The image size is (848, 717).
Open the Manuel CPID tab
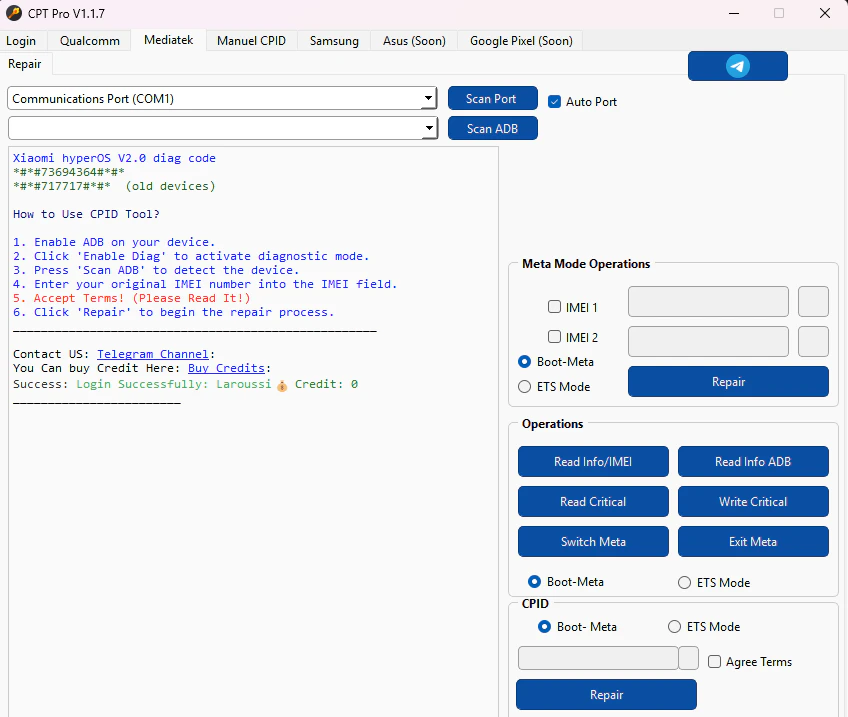pyautogui.click(x=251, y=41)
